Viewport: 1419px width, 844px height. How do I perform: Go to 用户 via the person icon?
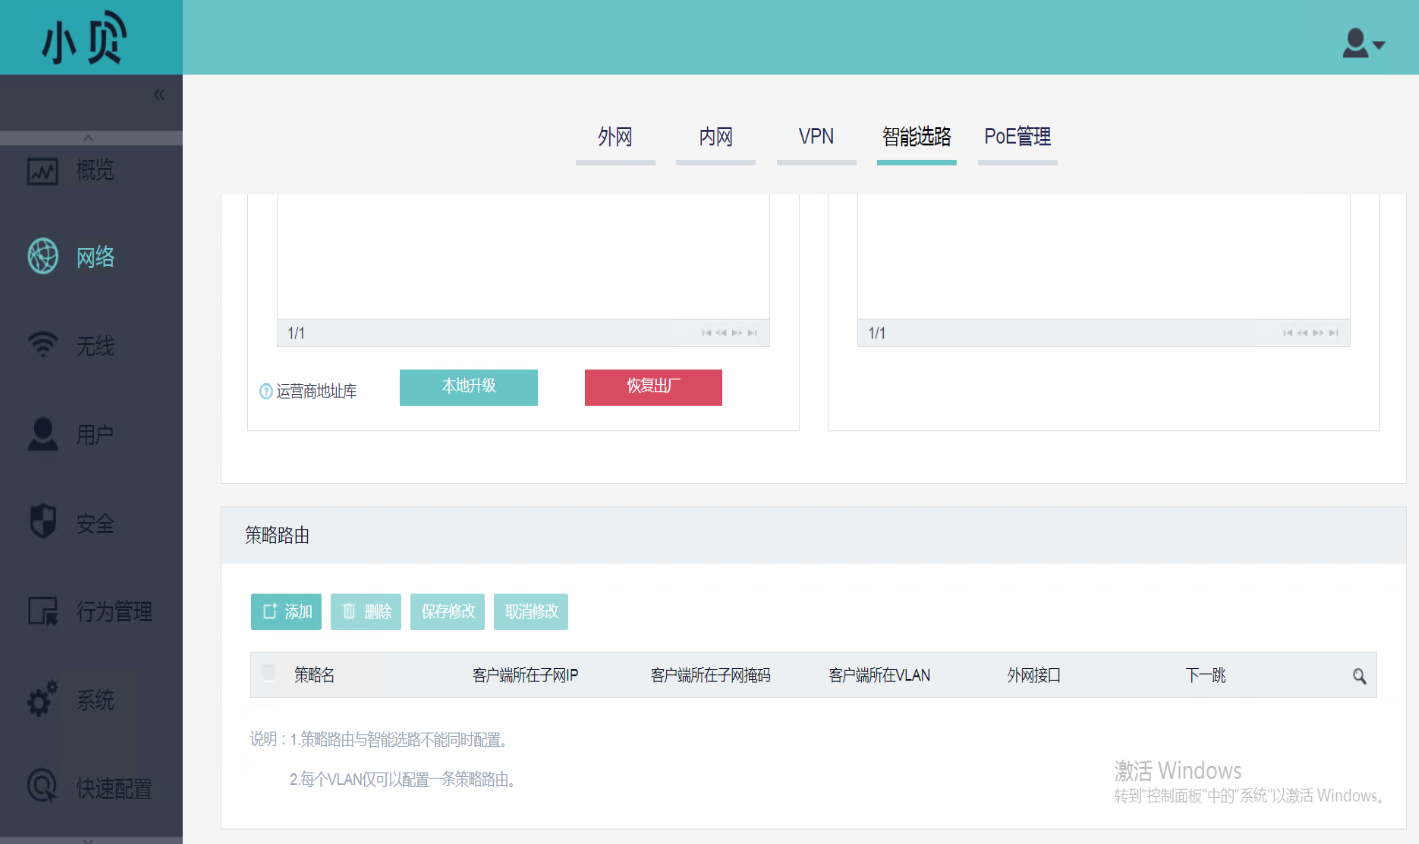(42, 433)
